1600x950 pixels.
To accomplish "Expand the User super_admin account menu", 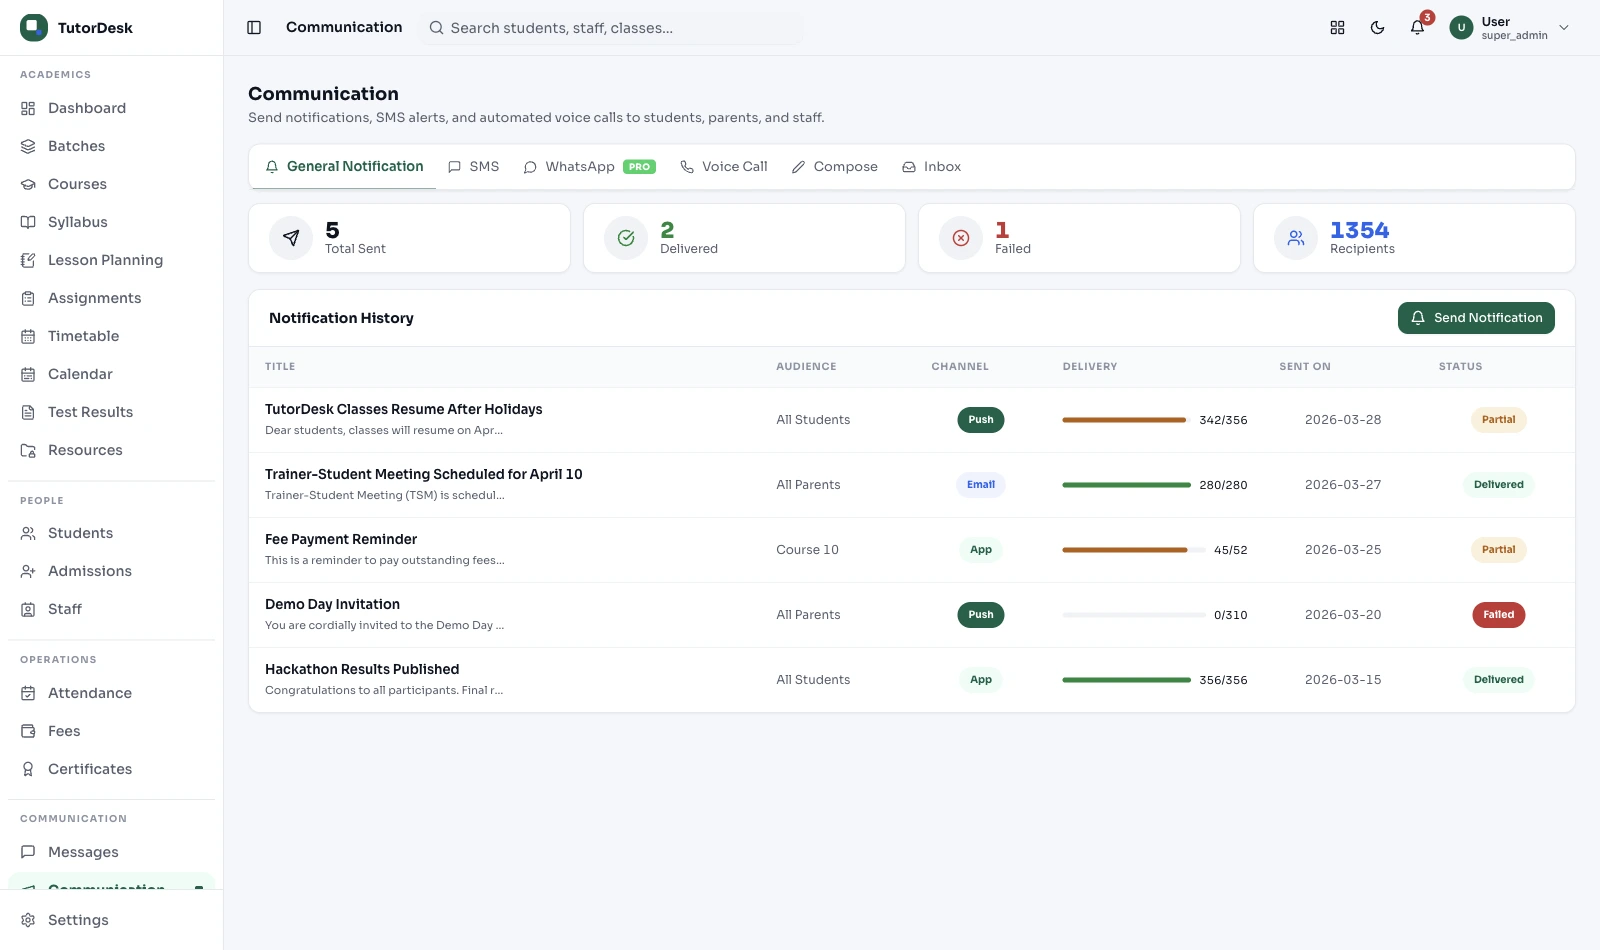I will click(1510, 28).
